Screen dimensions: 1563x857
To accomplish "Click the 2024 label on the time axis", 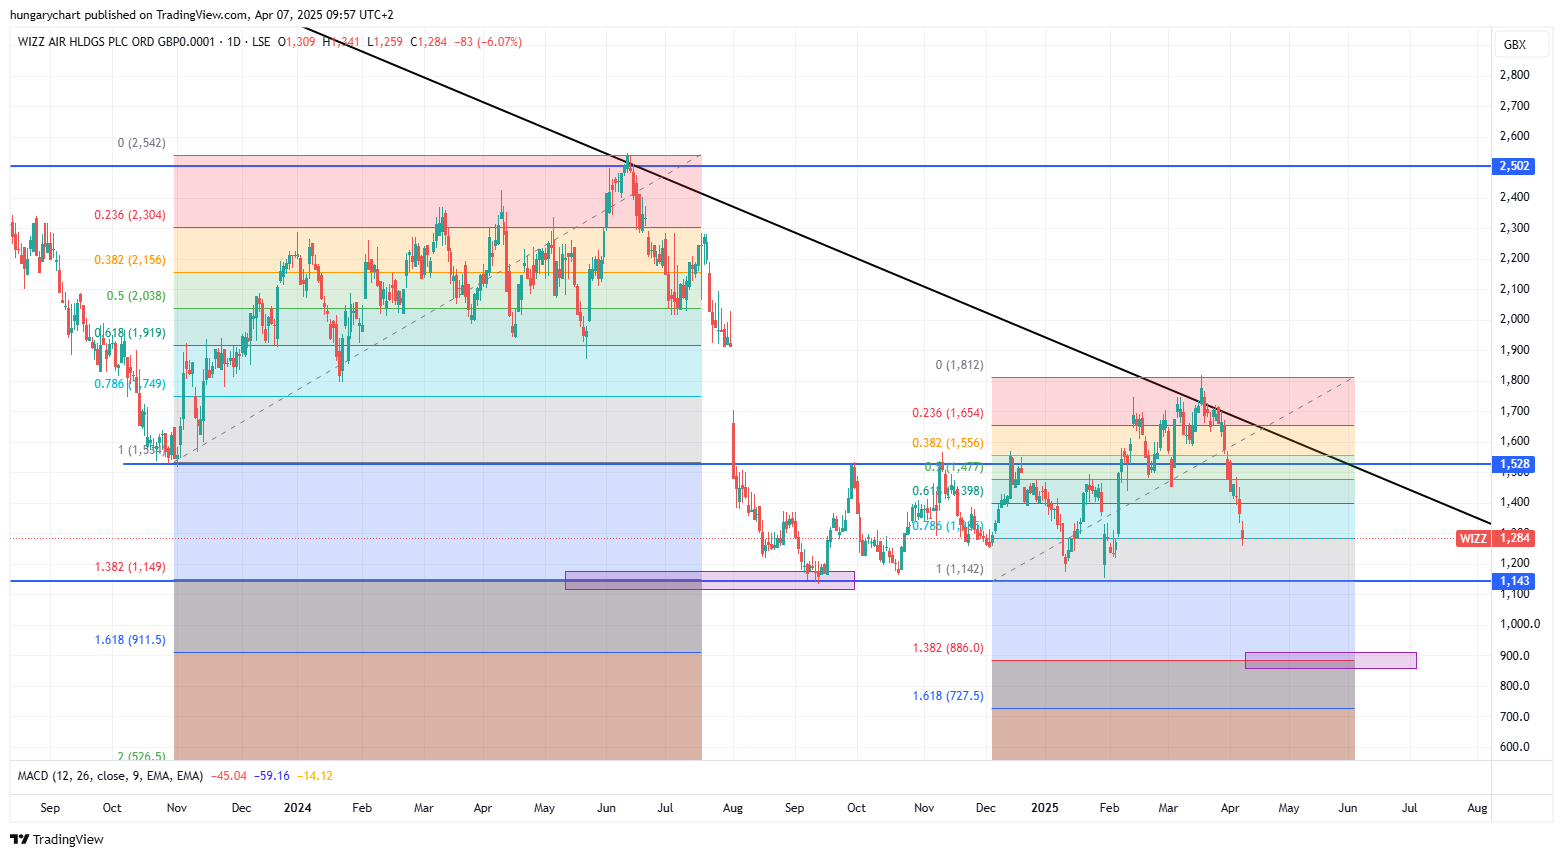I will pyautogui.click(x=297, y=808).
